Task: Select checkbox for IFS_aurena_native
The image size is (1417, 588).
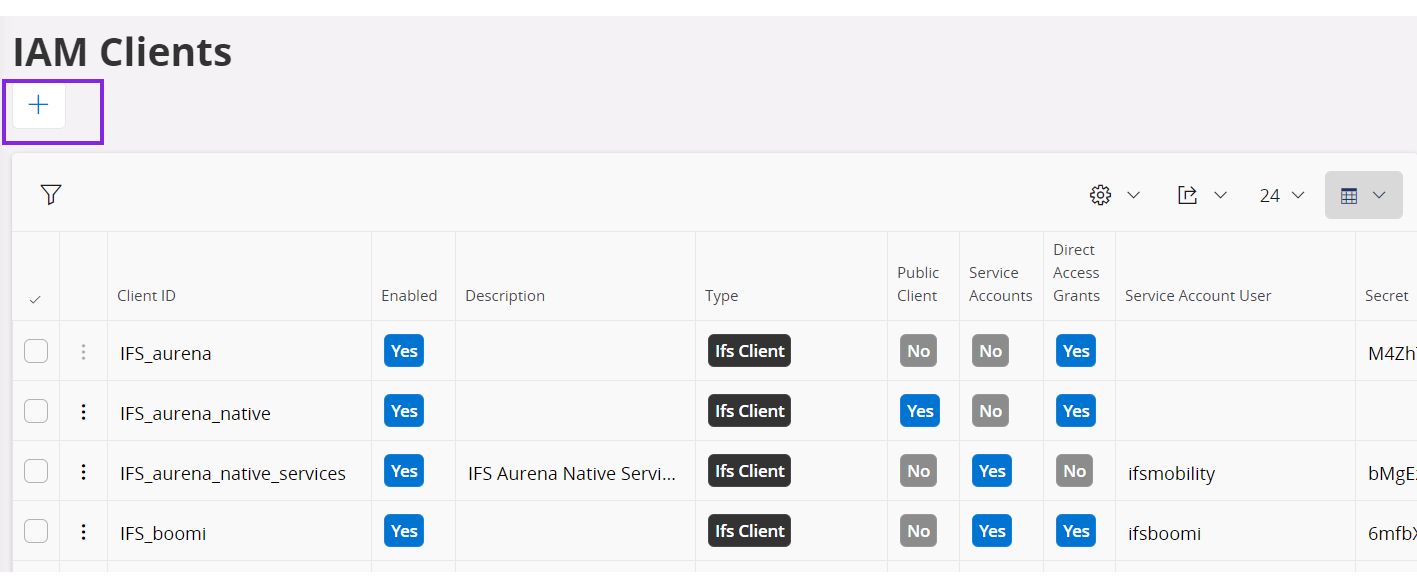Action: coord(36,411)
